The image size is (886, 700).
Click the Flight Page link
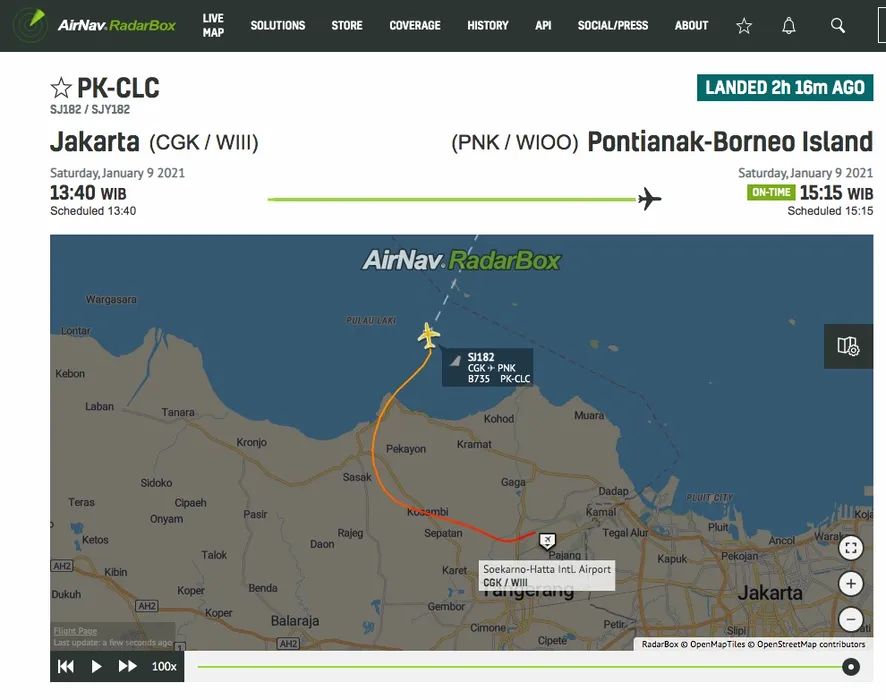tap(75, 631)
